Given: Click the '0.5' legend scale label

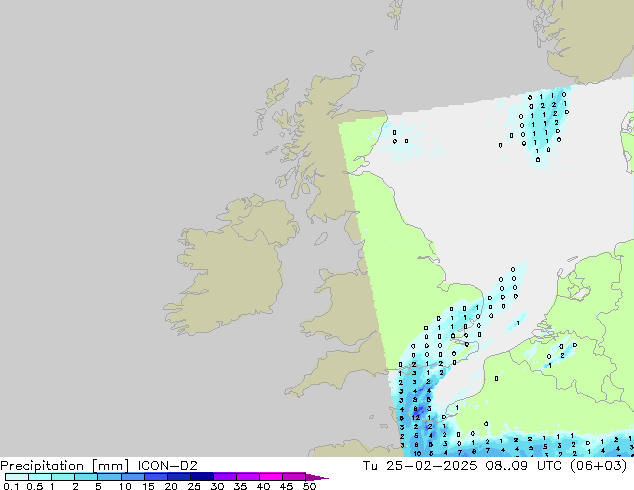Looking at the screenshot, I should tap(35, 486).
